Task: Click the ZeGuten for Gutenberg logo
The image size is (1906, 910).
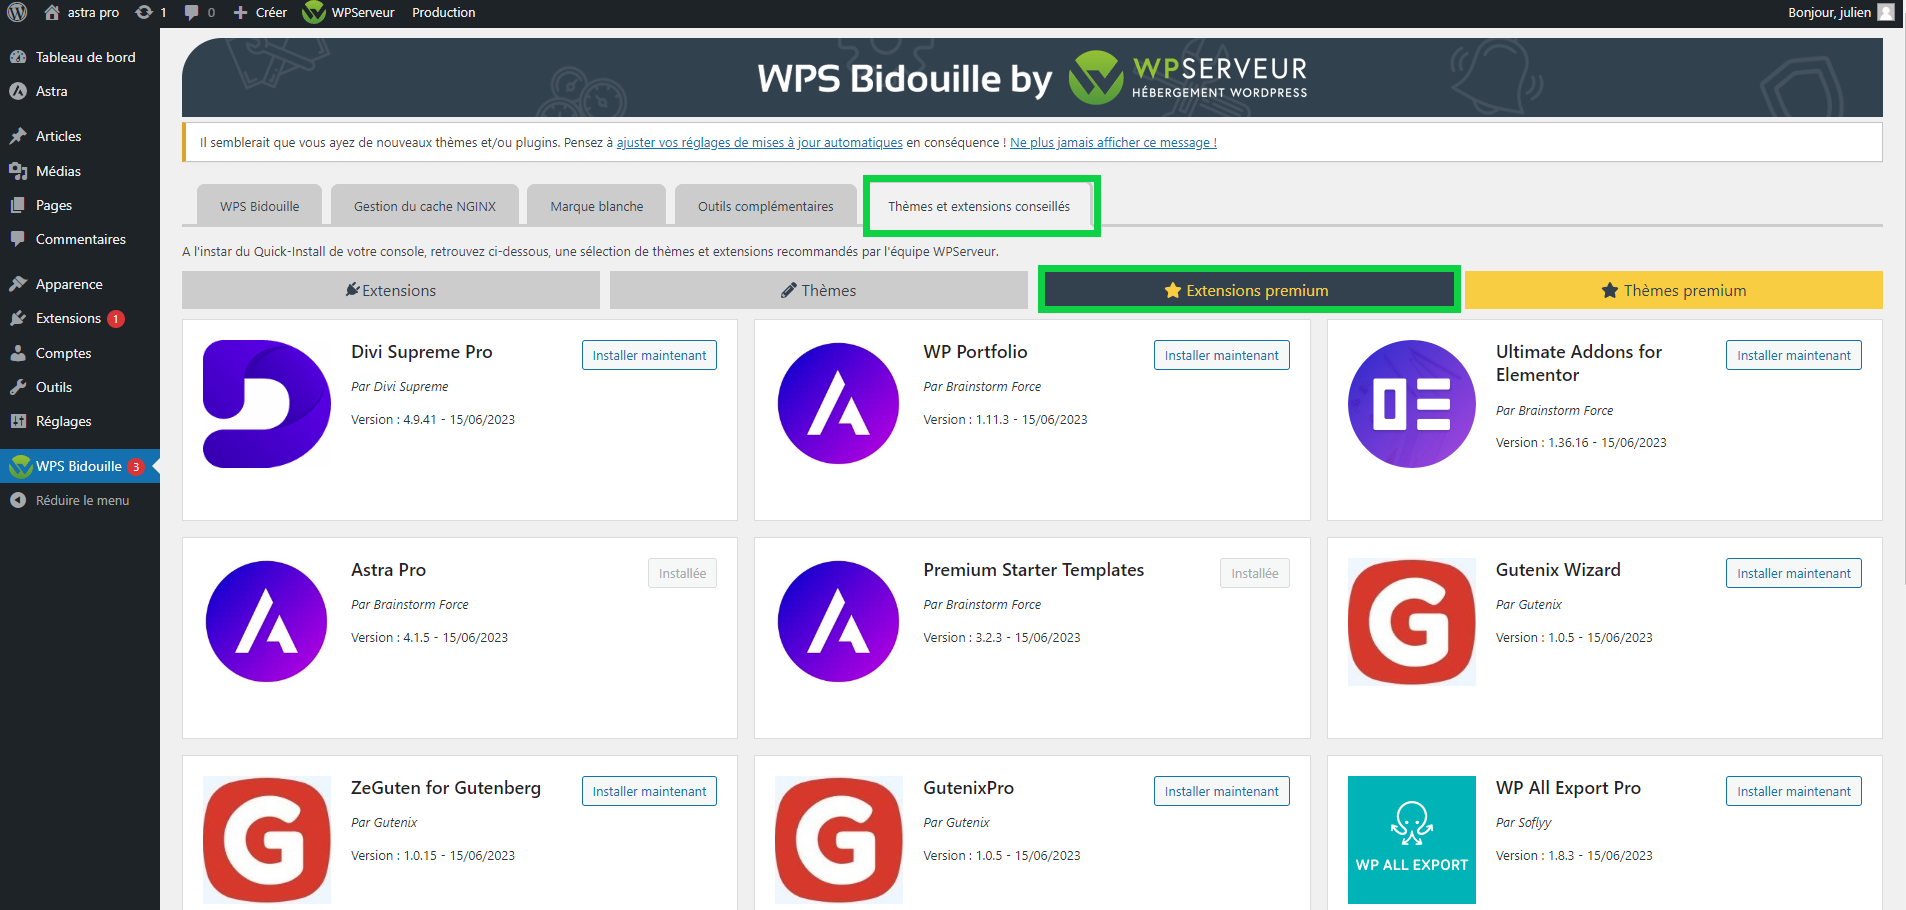Action: click(x=267, y=840)
